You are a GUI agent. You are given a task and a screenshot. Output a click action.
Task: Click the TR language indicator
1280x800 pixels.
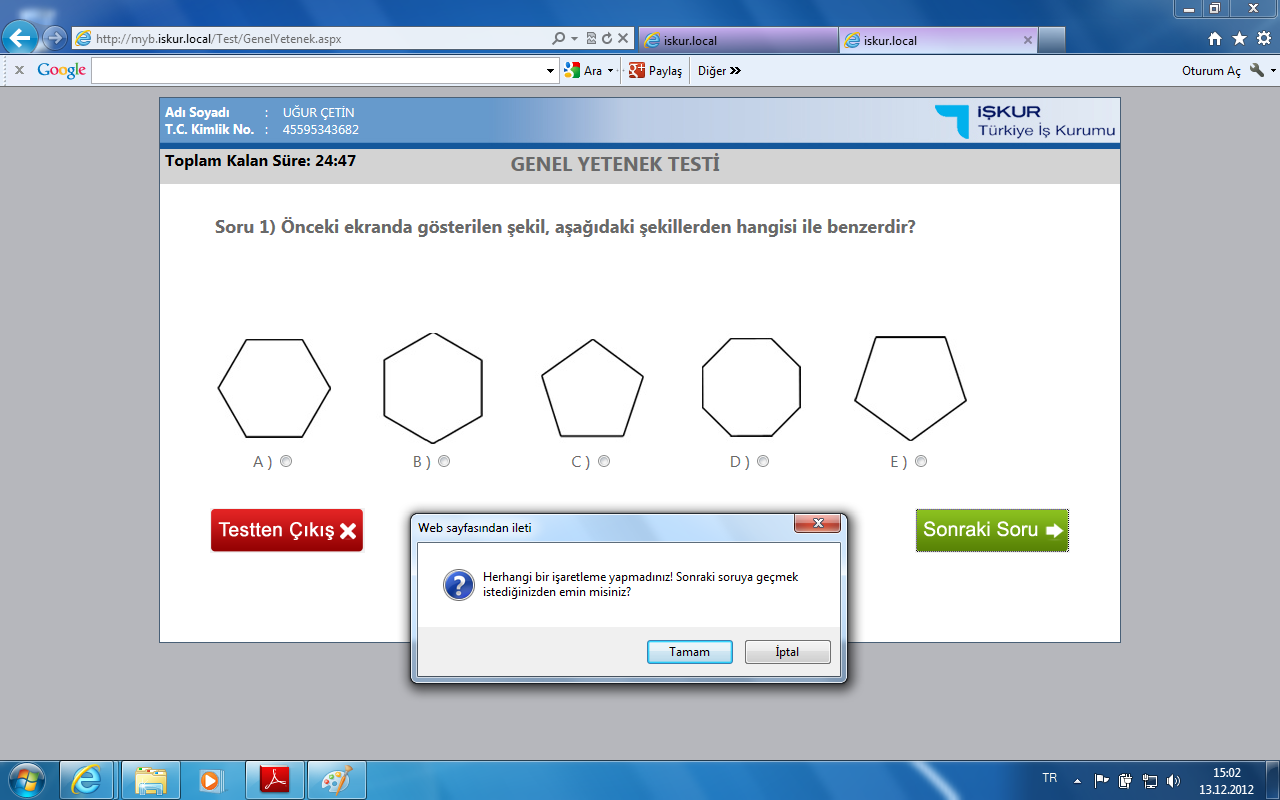coord(1049,778)
